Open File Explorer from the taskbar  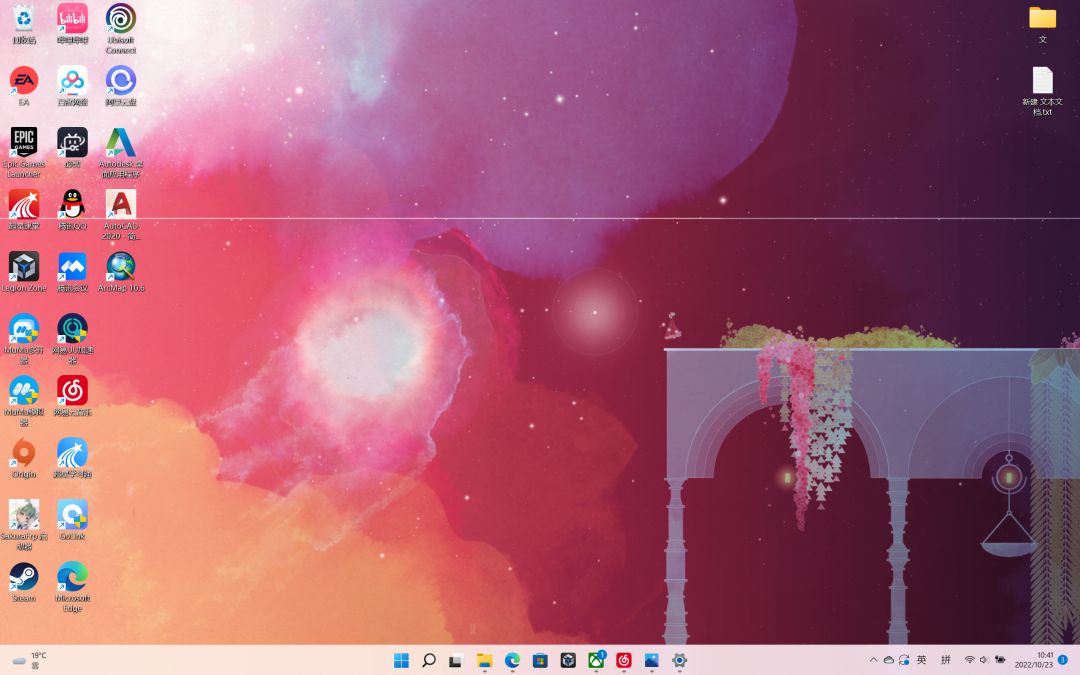(x=484, y=661)
